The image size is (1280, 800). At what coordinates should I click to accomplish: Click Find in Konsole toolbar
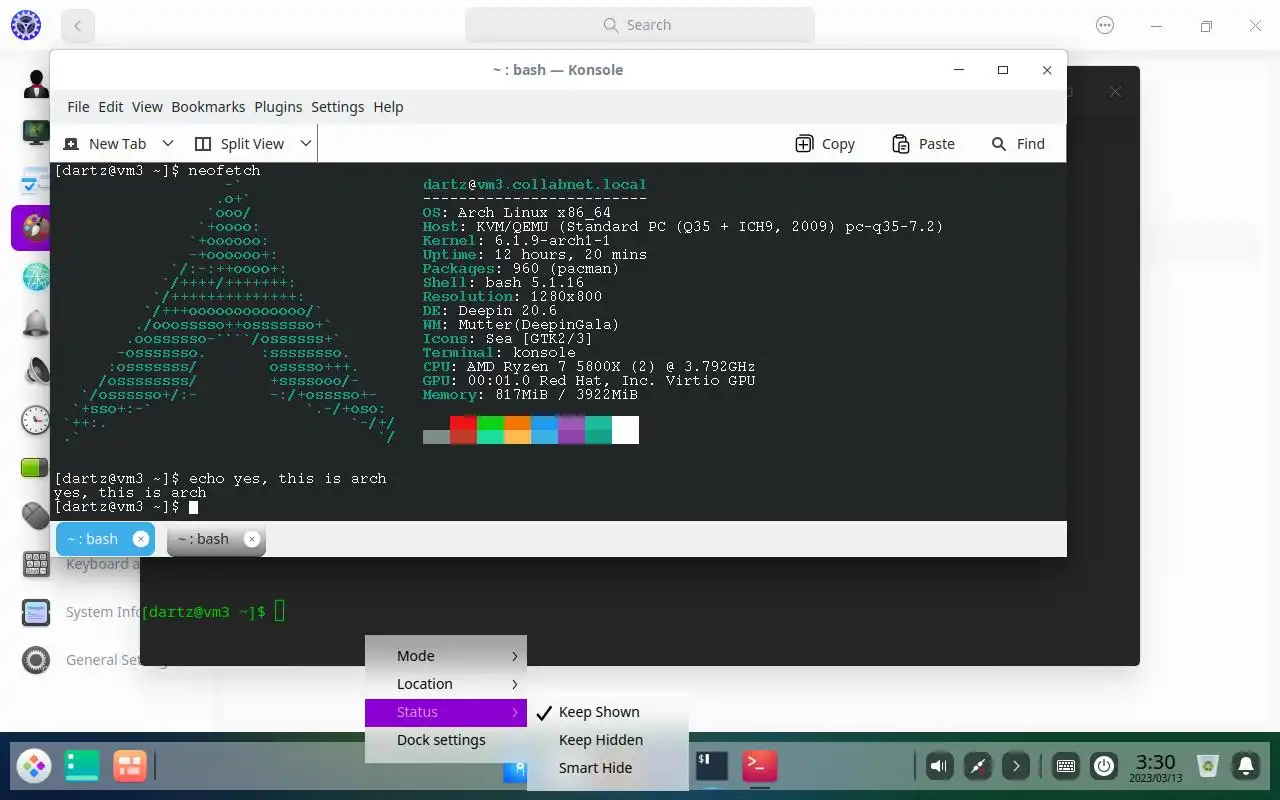[1018, 144]
